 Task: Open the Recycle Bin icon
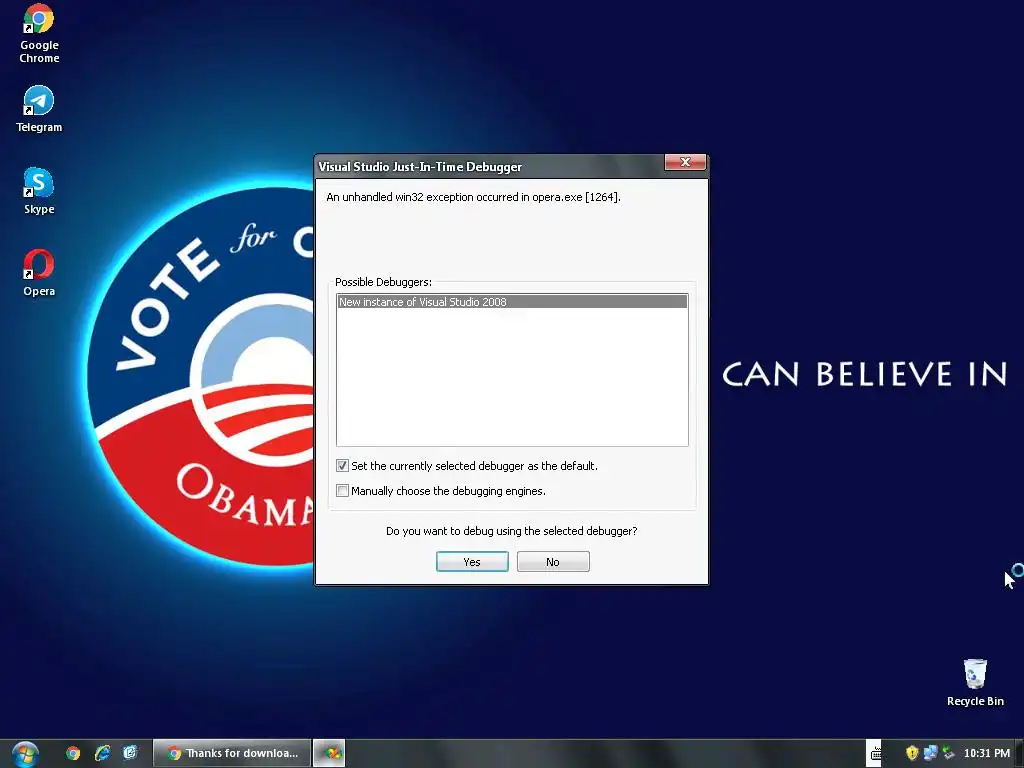coord(975,682)
